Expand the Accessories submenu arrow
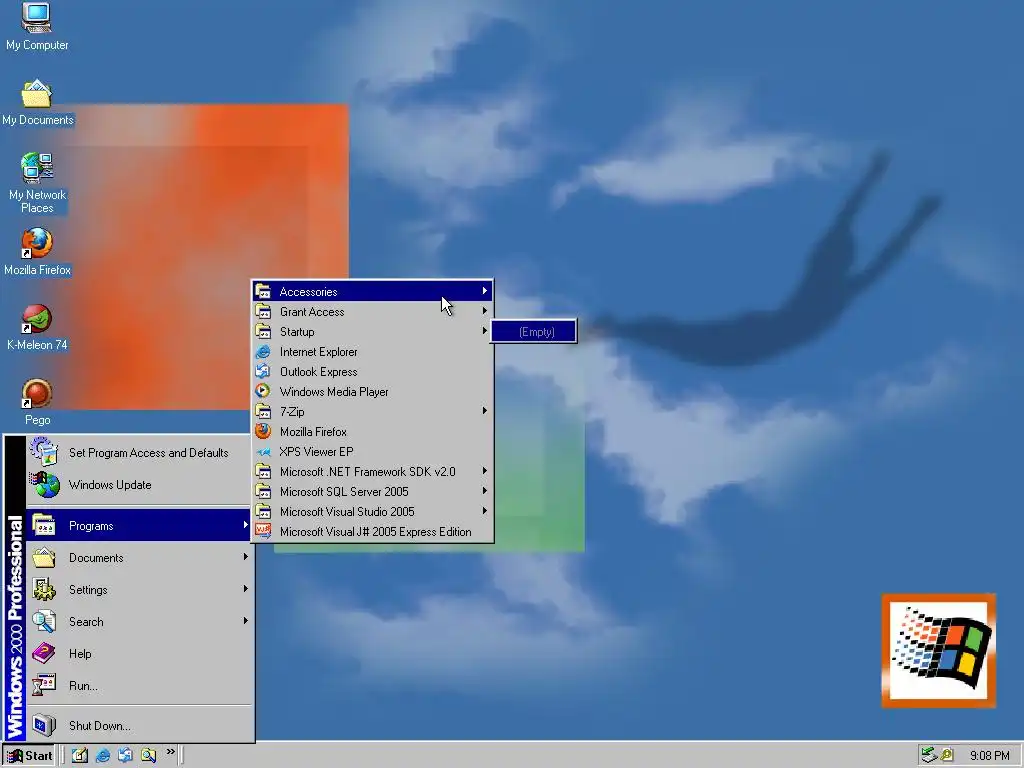 point(485,291)
